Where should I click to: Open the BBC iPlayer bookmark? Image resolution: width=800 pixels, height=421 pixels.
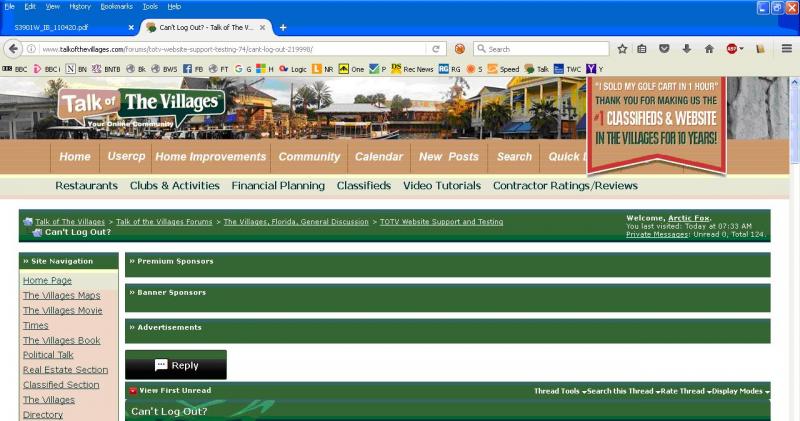pyautogui.click(x=46, y=69)
